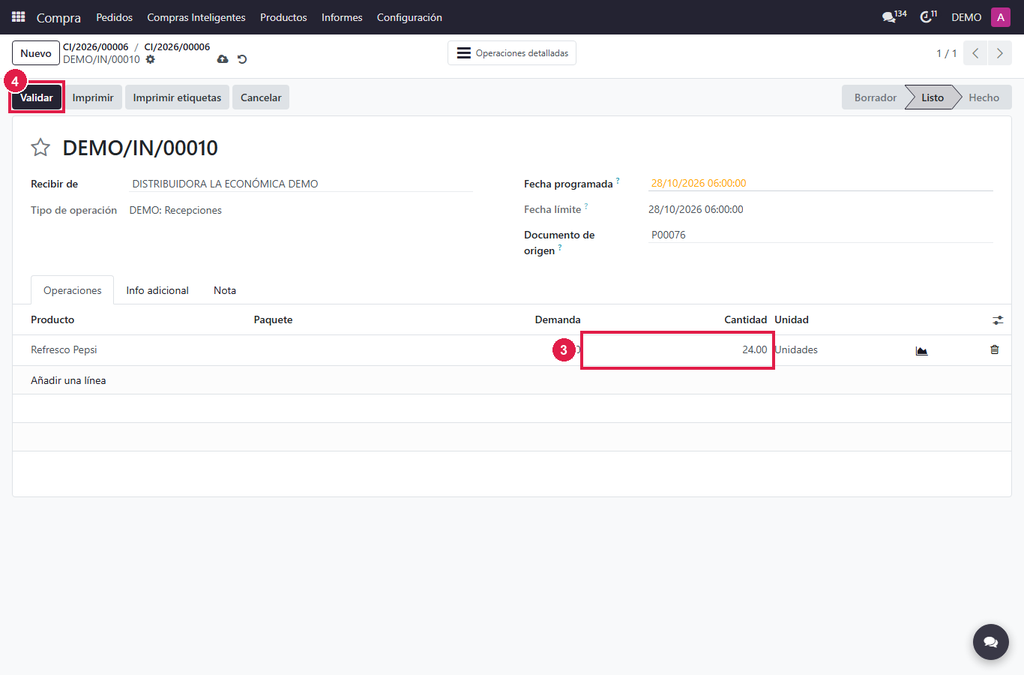Click the Documento de origen field P00076
Screen dimensions: 1024x675
coord(820,235)
